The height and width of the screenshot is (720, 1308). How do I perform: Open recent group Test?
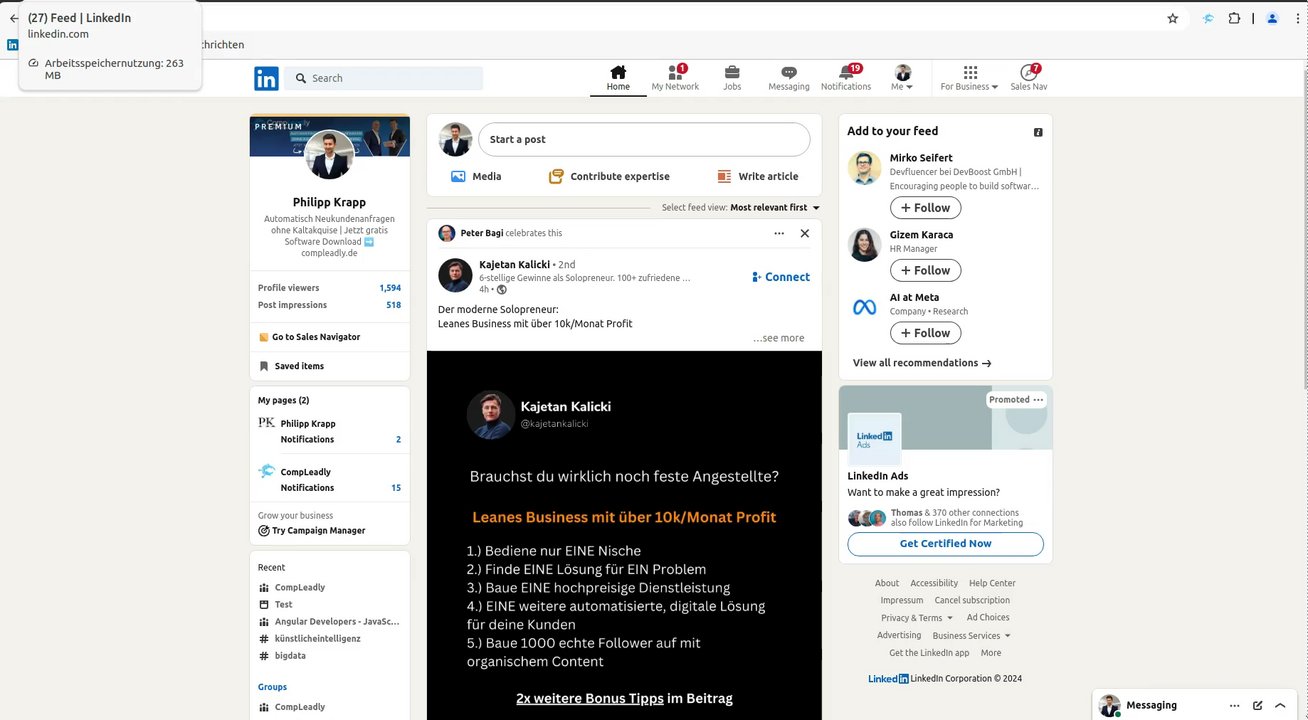284,605
